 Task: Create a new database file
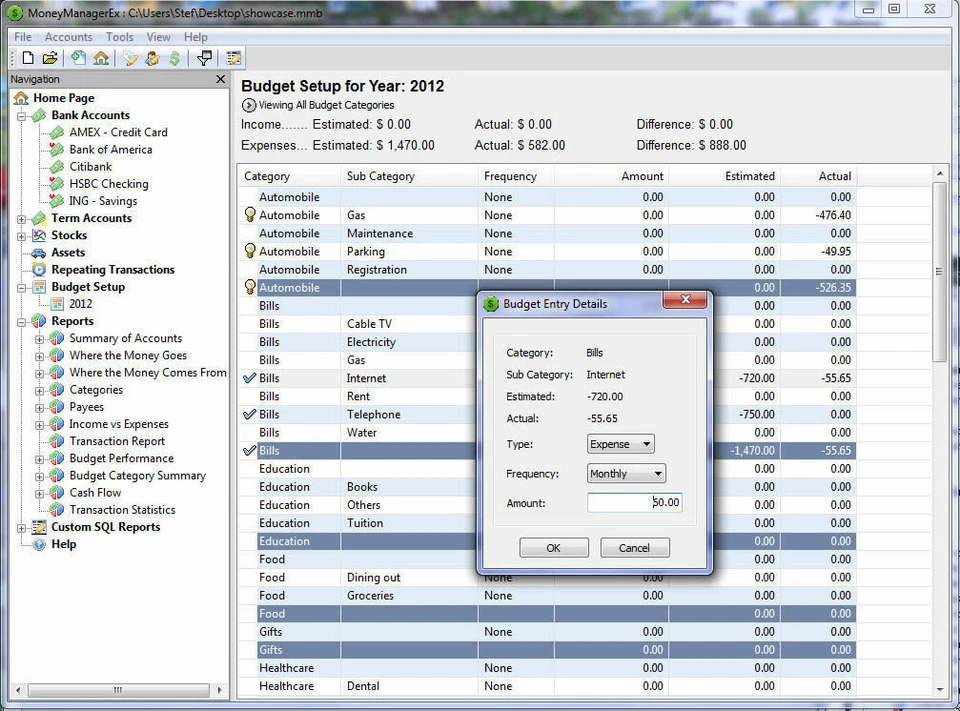click(28, 58)
